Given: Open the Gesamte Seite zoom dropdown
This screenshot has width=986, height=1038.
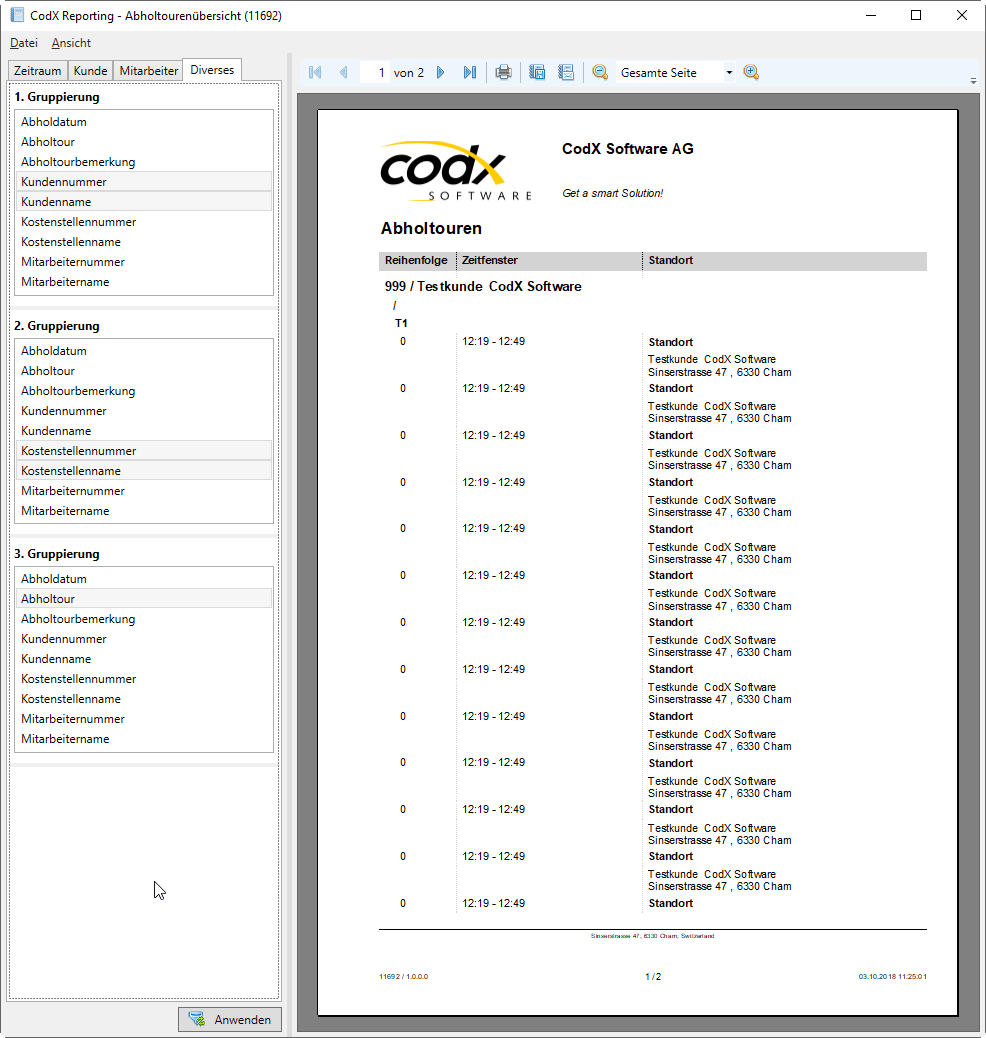Looking at the screenshot, I should pyautogui.click(x=729, y=73).
